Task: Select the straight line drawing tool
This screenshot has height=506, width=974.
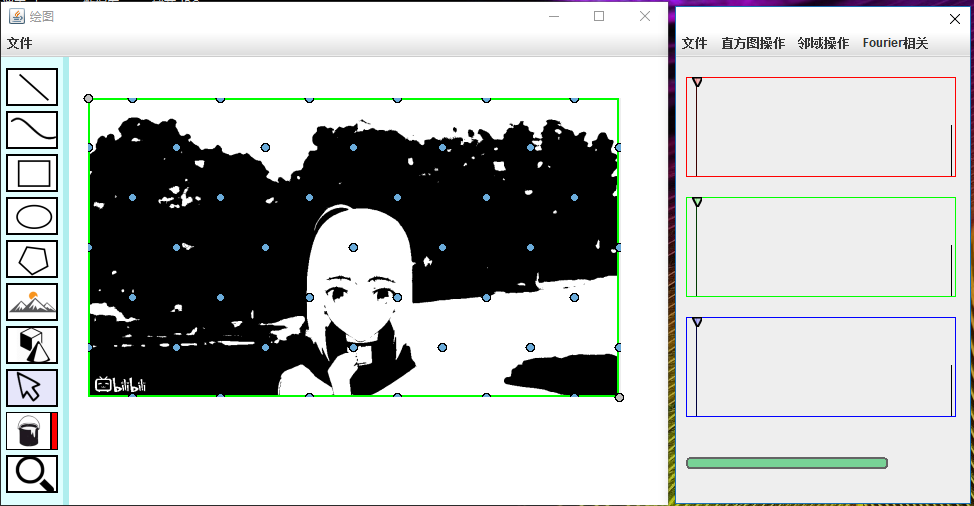Action: pyautogui.click(x=32, y=87)
